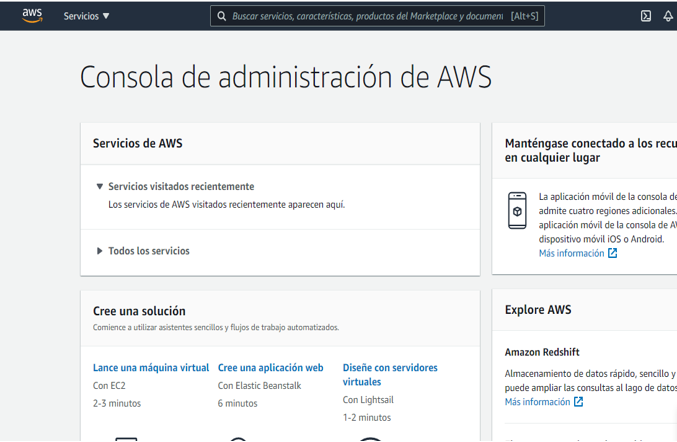Open Más información link under Amazon Redshift
677x442 pixels.
537,402
